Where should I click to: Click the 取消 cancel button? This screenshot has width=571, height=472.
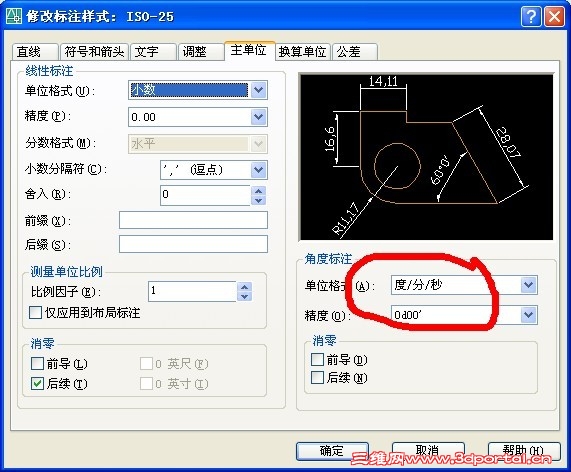click(x=428, y=451)
